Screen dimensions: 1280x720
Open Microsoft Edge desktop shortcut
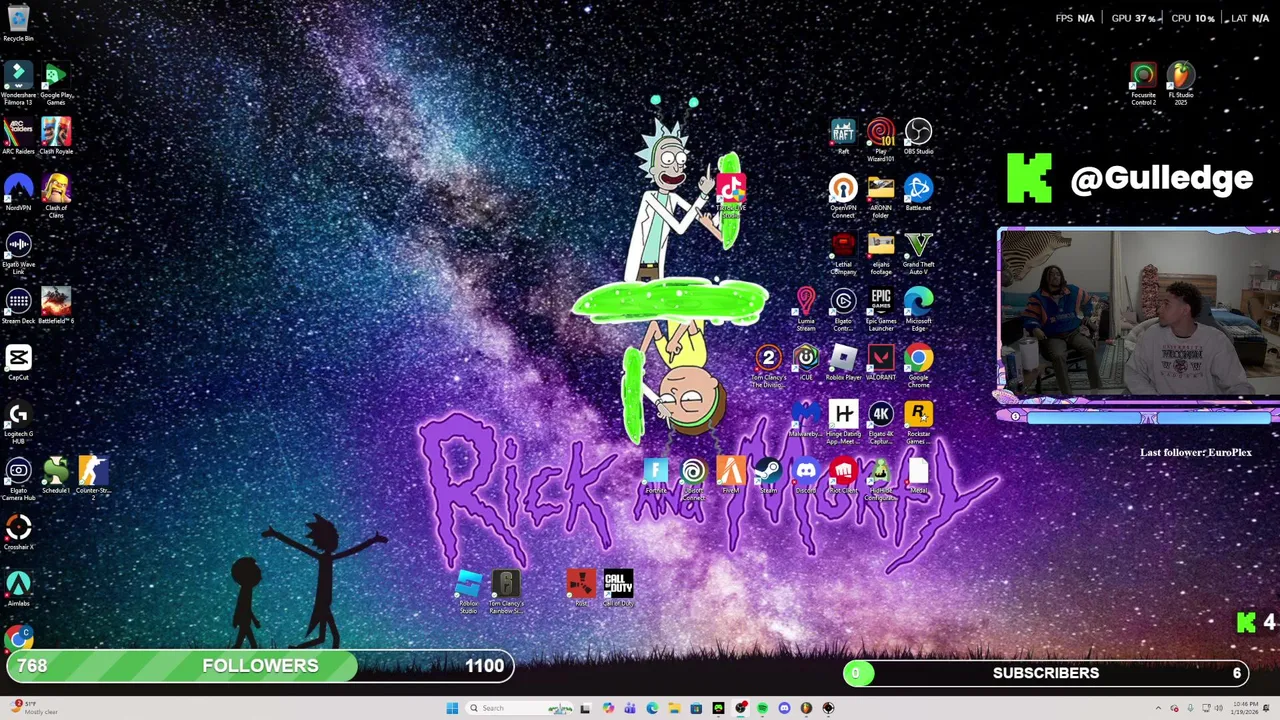[x=918, y=310]
